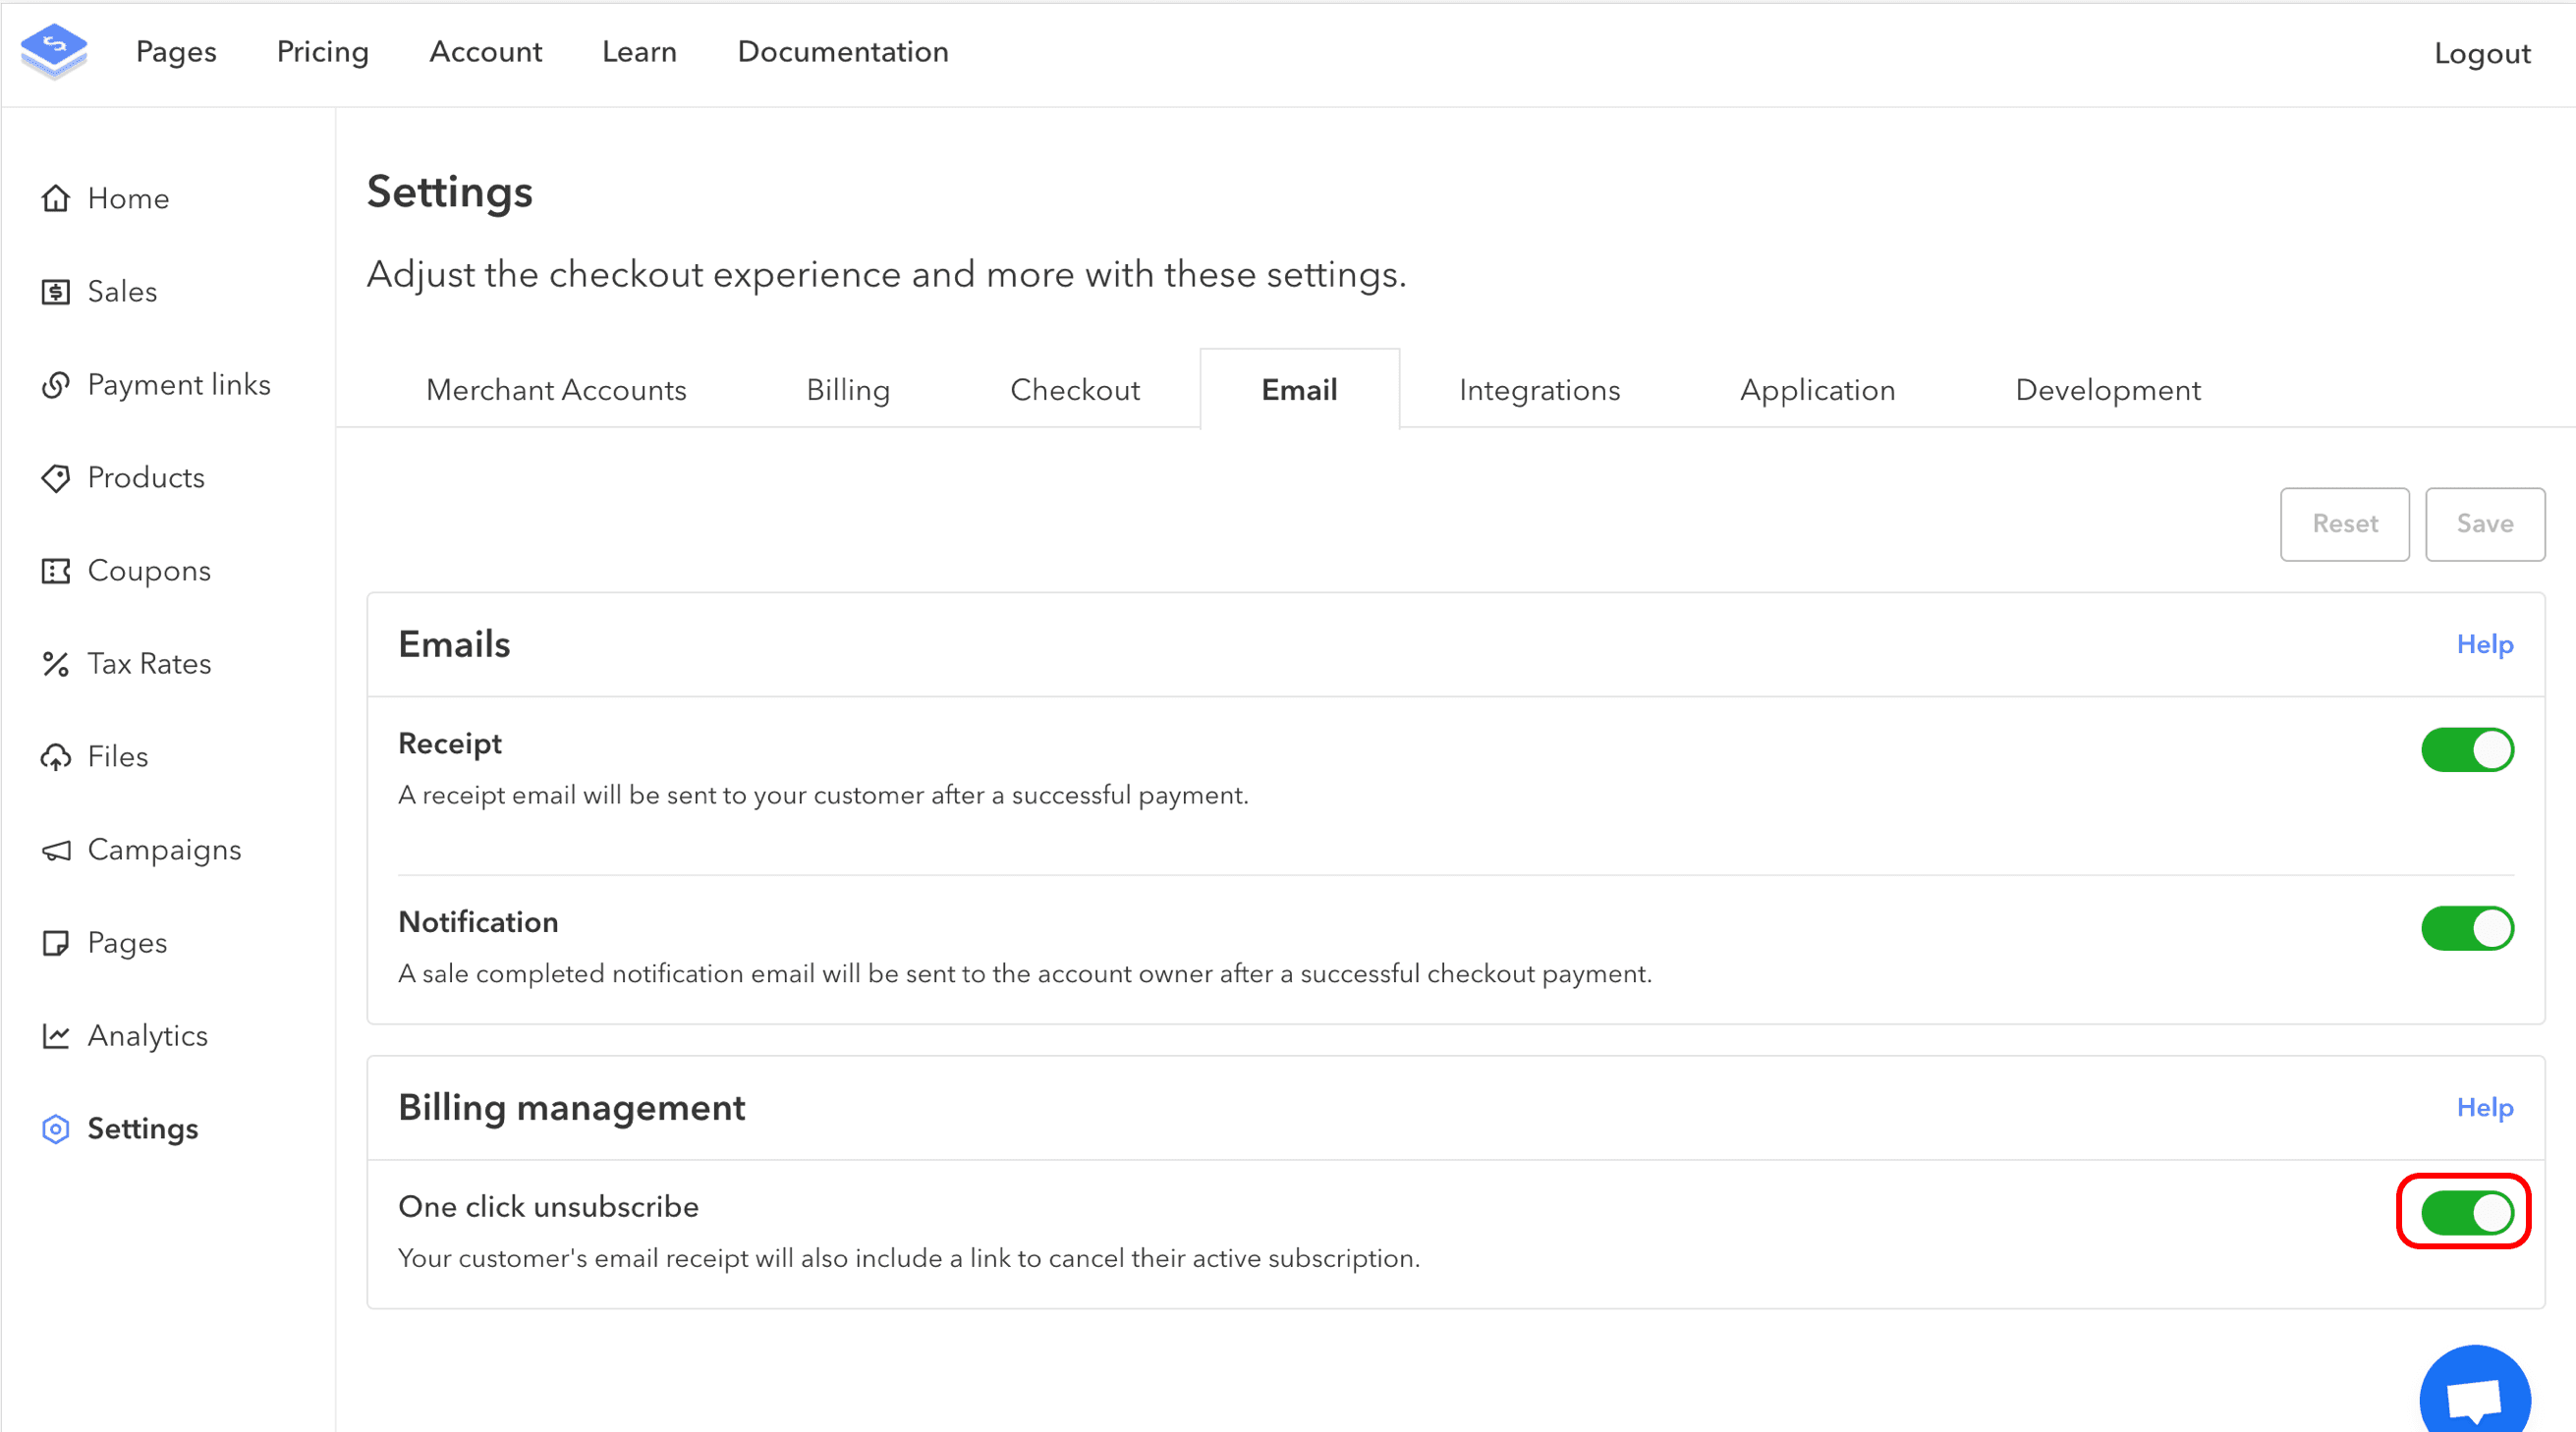Select Documentation in top navigation
2576x1432 pixels.
pyautogui.click(x=843, y=52)
